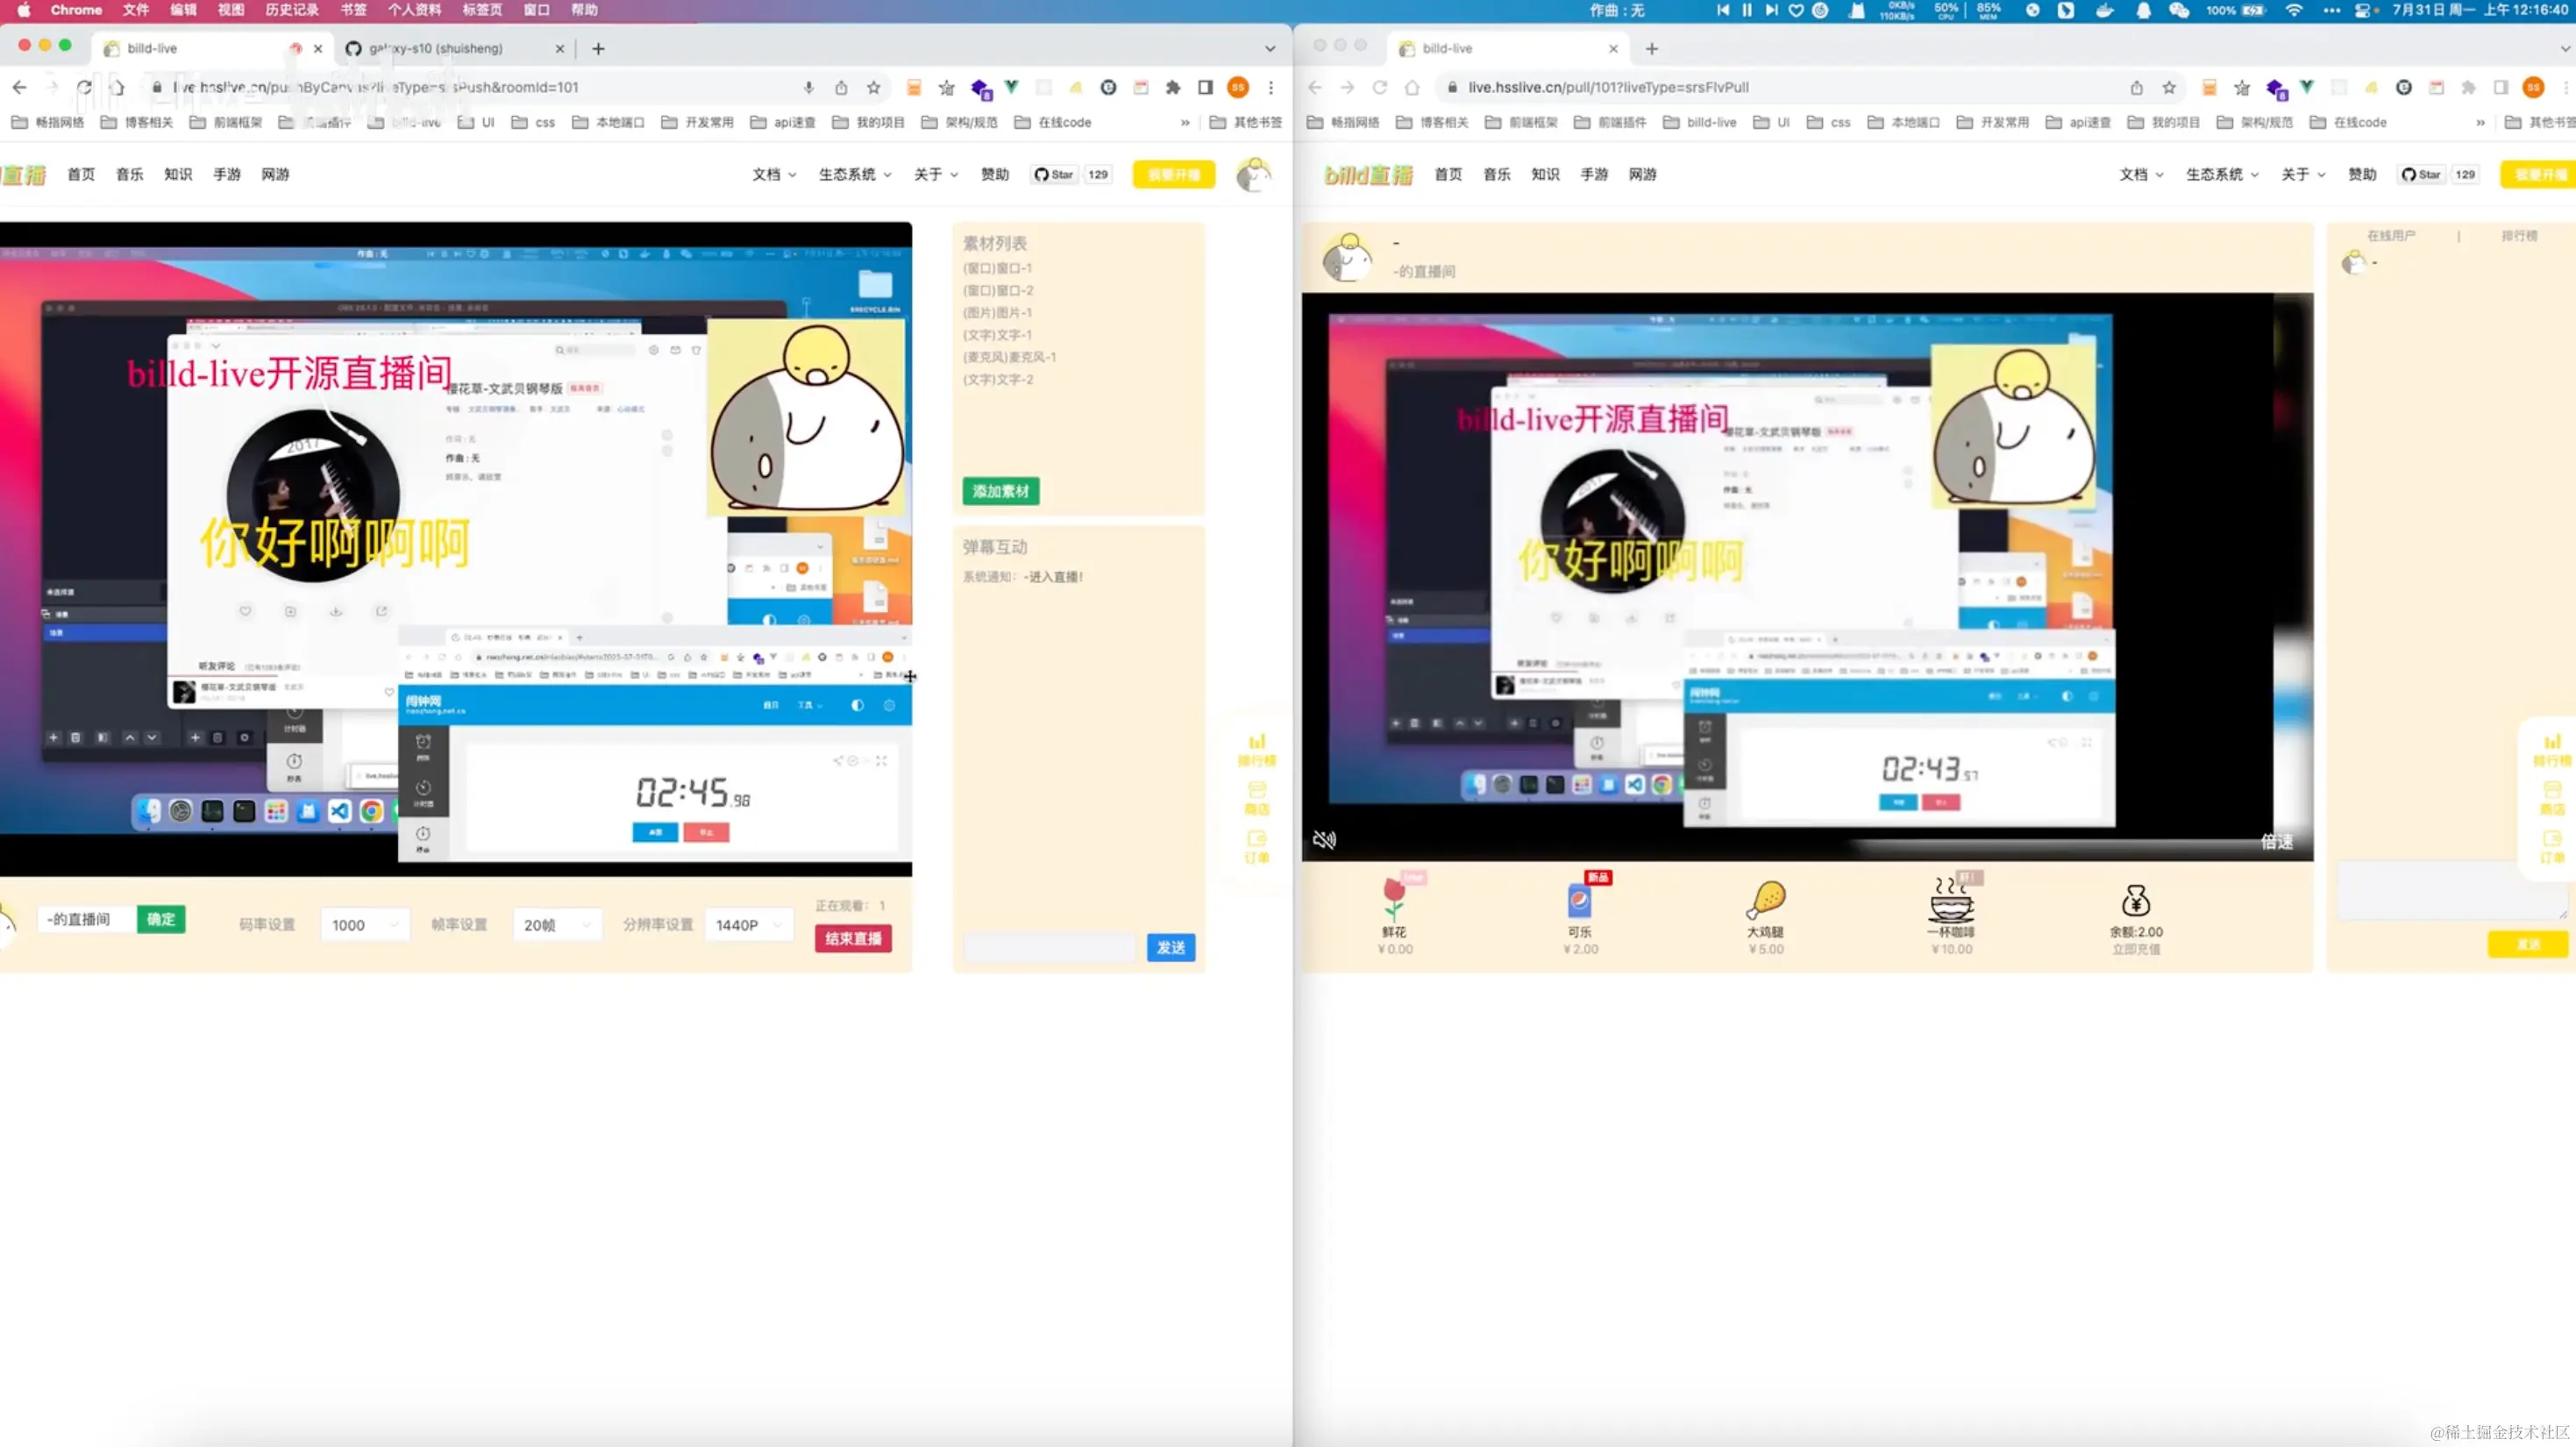
Task: Bookmark page with star in left address bar
Action: (873, 87)
